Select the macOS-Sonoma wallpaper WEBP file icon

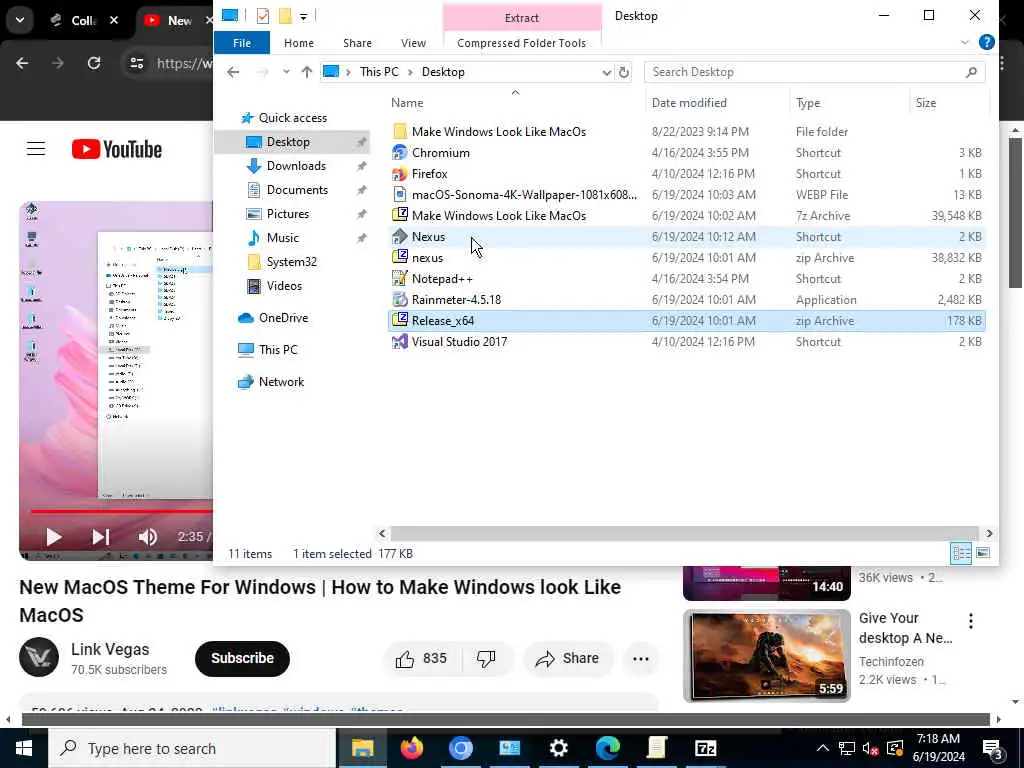(x=400, y=195)
